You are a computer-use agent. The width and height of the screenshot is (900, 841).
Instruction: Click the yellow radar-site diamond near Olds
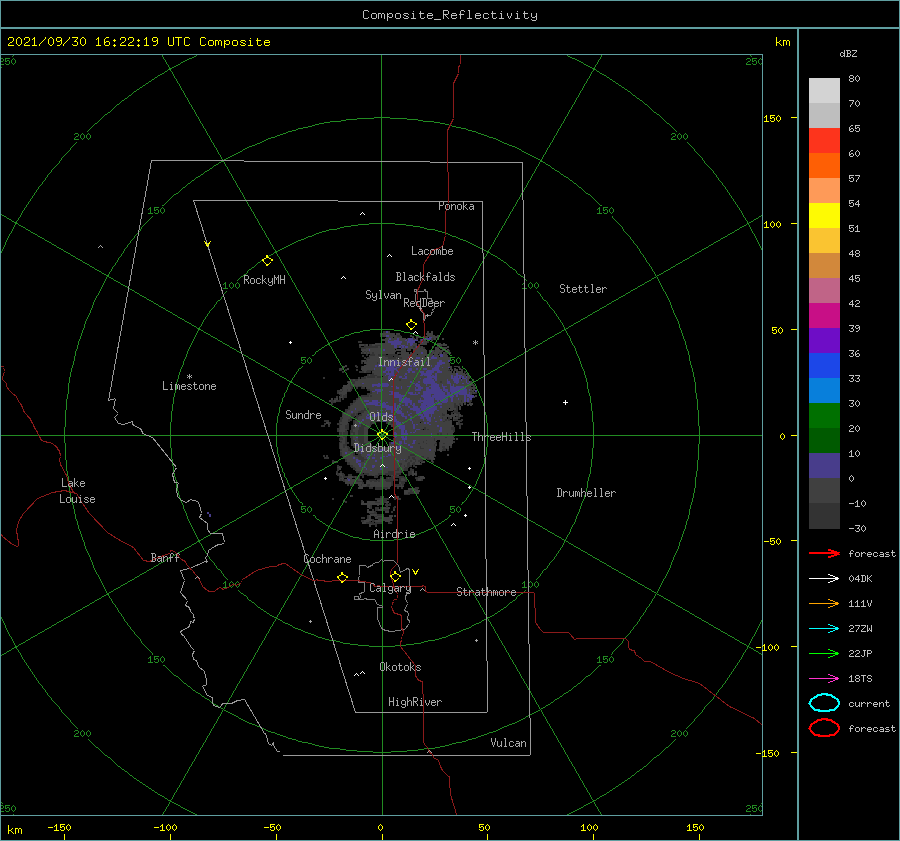[x=382, y=435]
